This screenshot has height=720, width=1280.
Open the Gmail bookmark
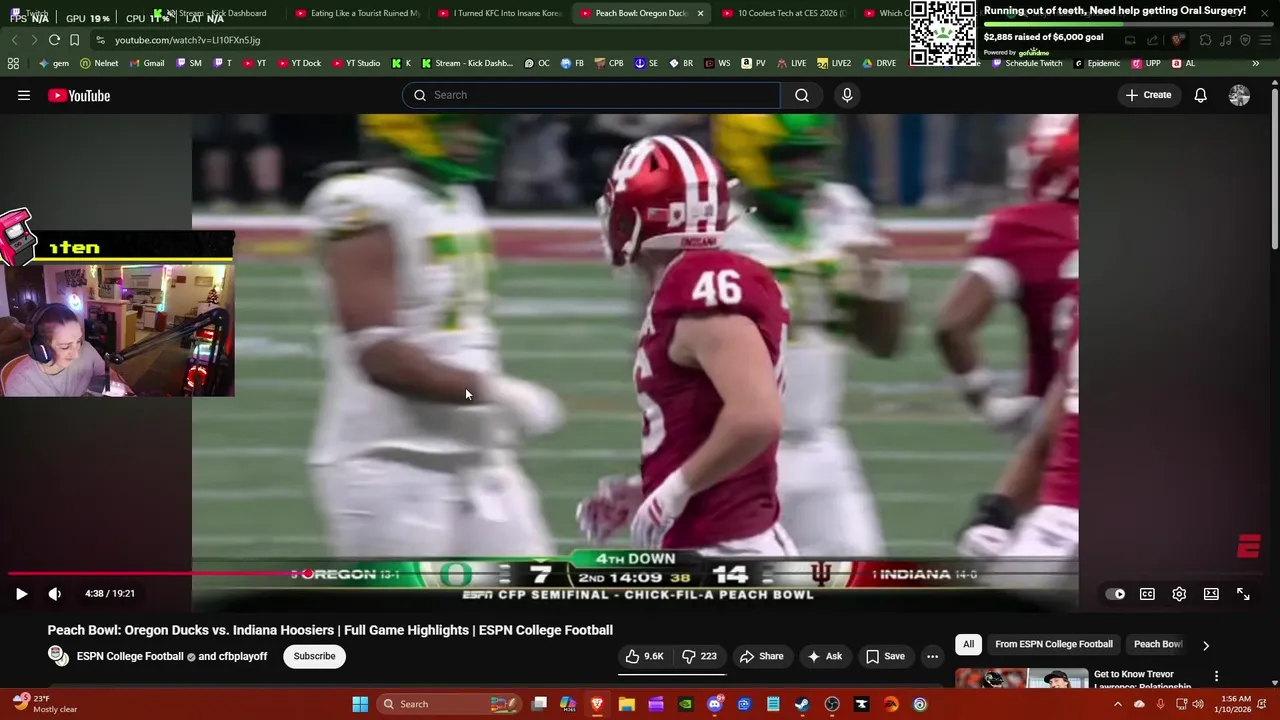[147, 63]
